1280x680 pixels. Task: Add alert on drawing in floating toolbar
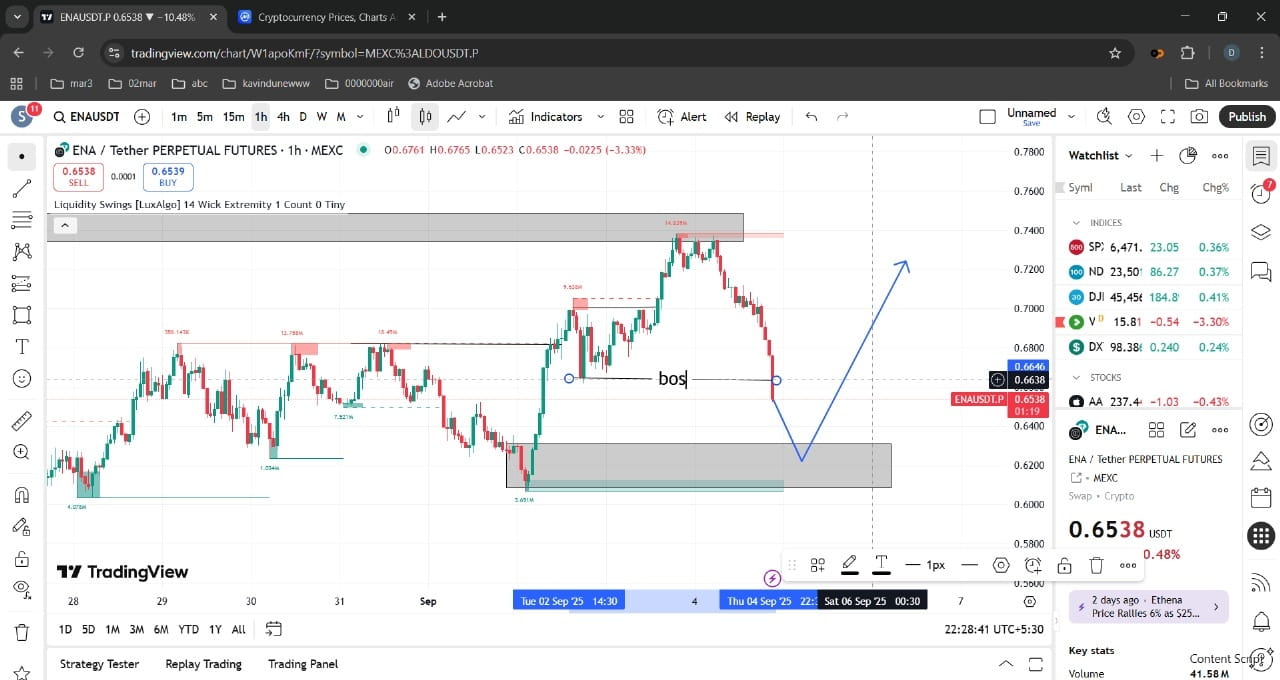click(1033, 565)
